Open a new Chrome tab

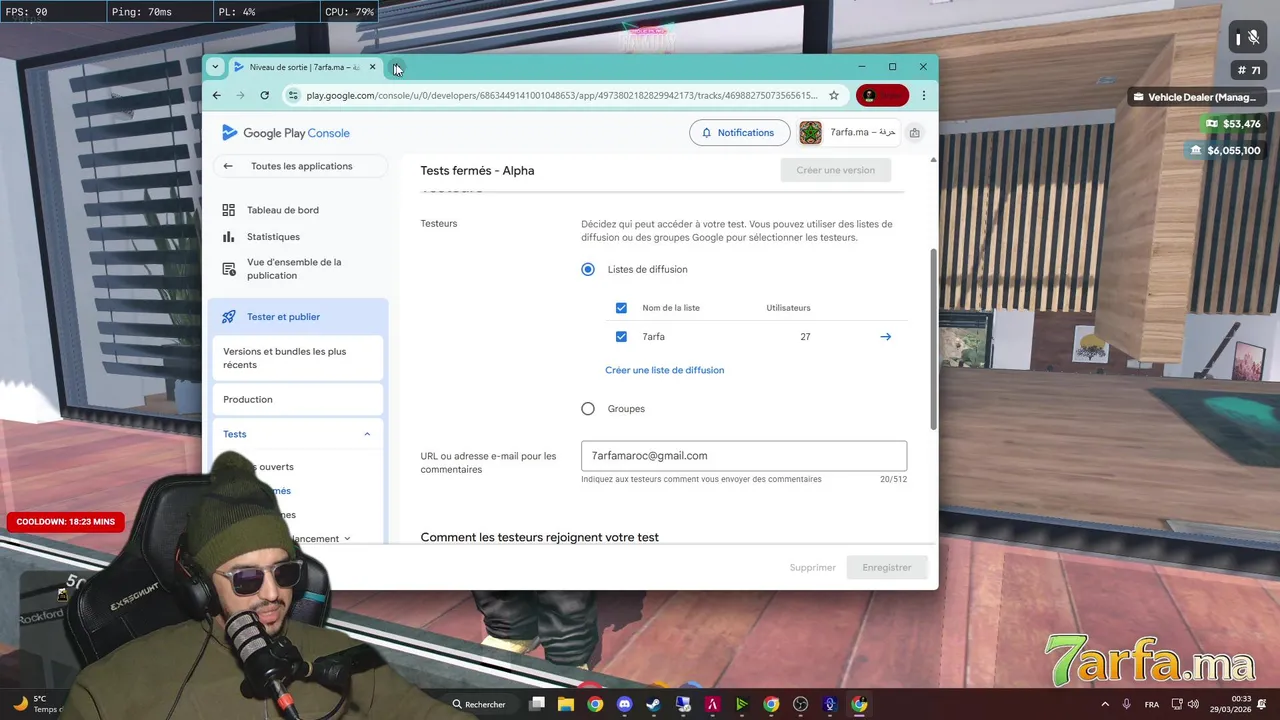397,68
